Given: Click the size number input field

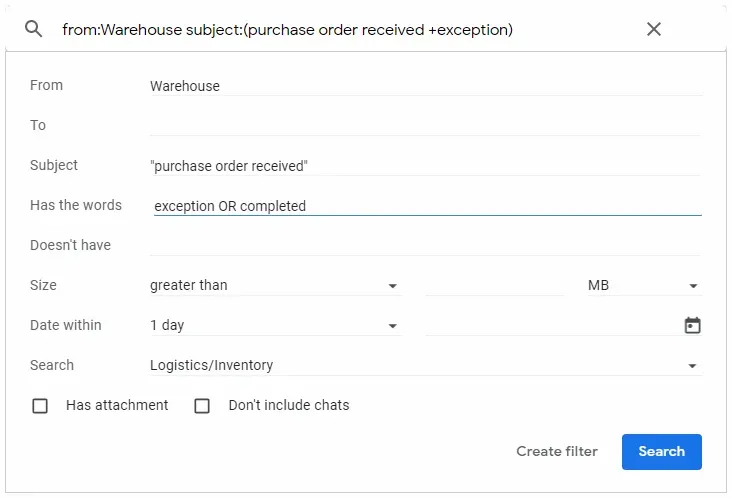Looking at the screenshot, I should point(495,285).
